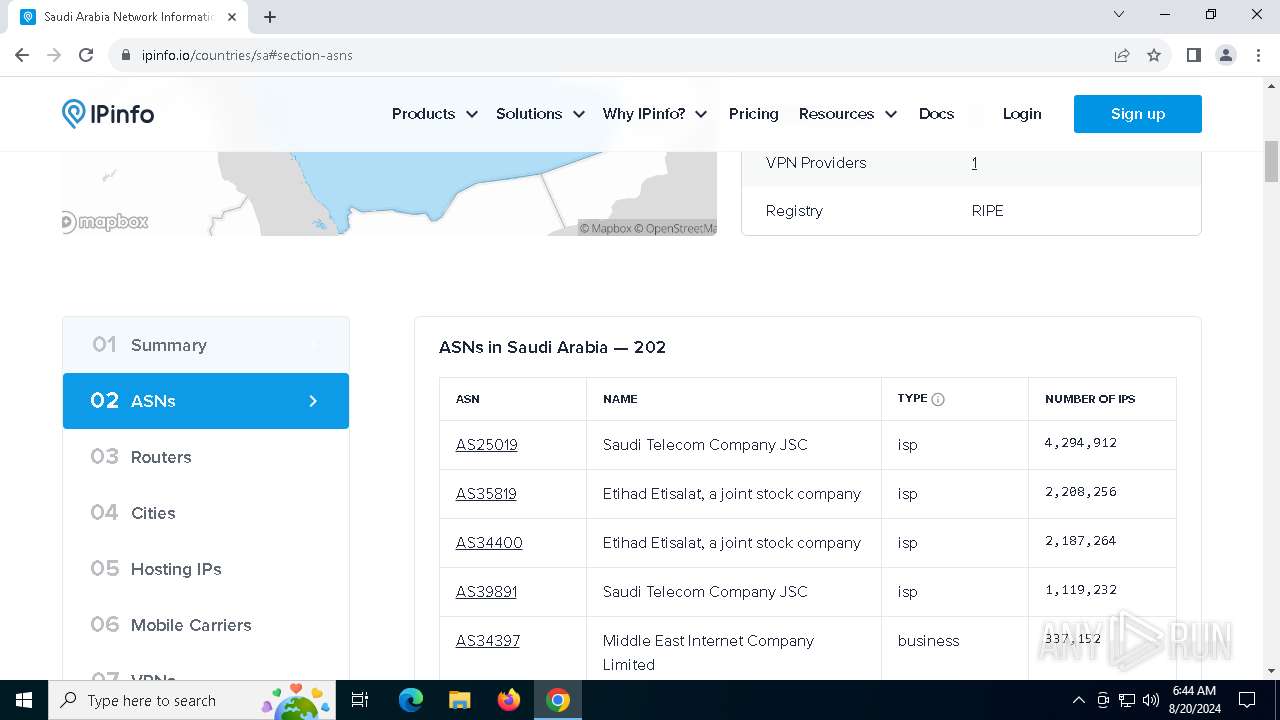Open a new browser tab
Screen dimensions: 1280x720
click(270, 17)
